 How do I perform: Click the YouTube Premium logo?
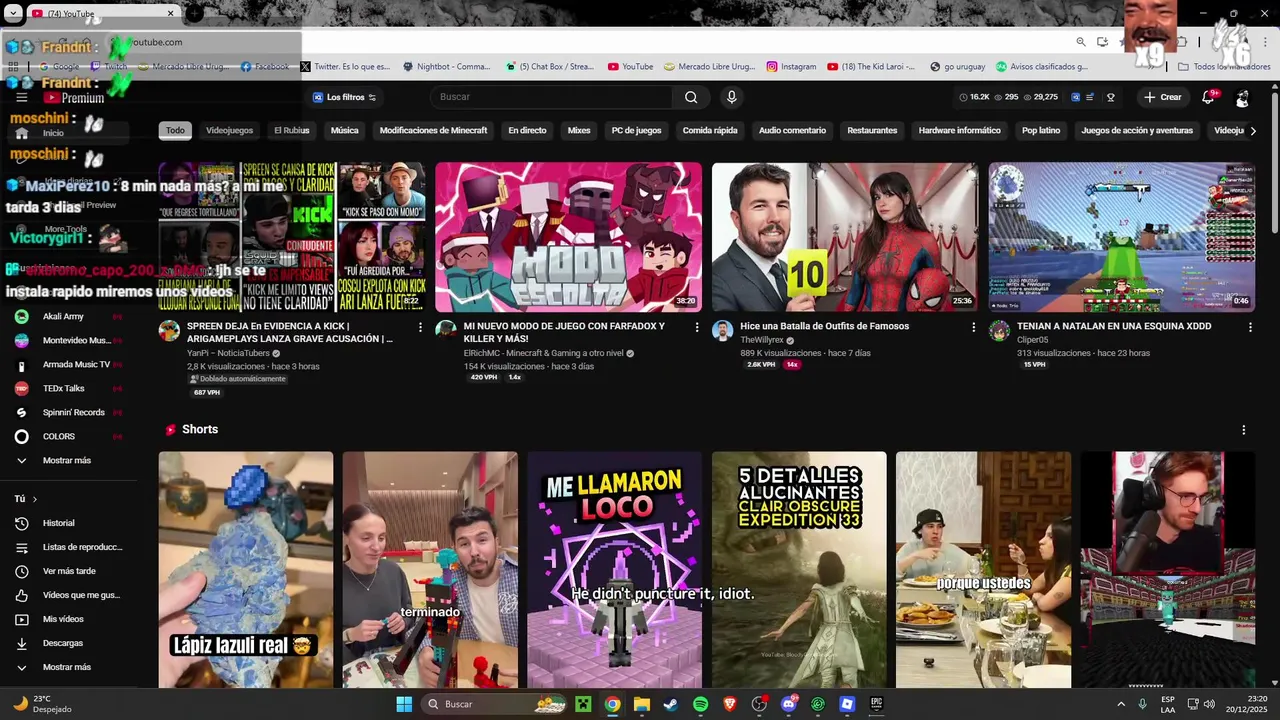click(74, 98)
